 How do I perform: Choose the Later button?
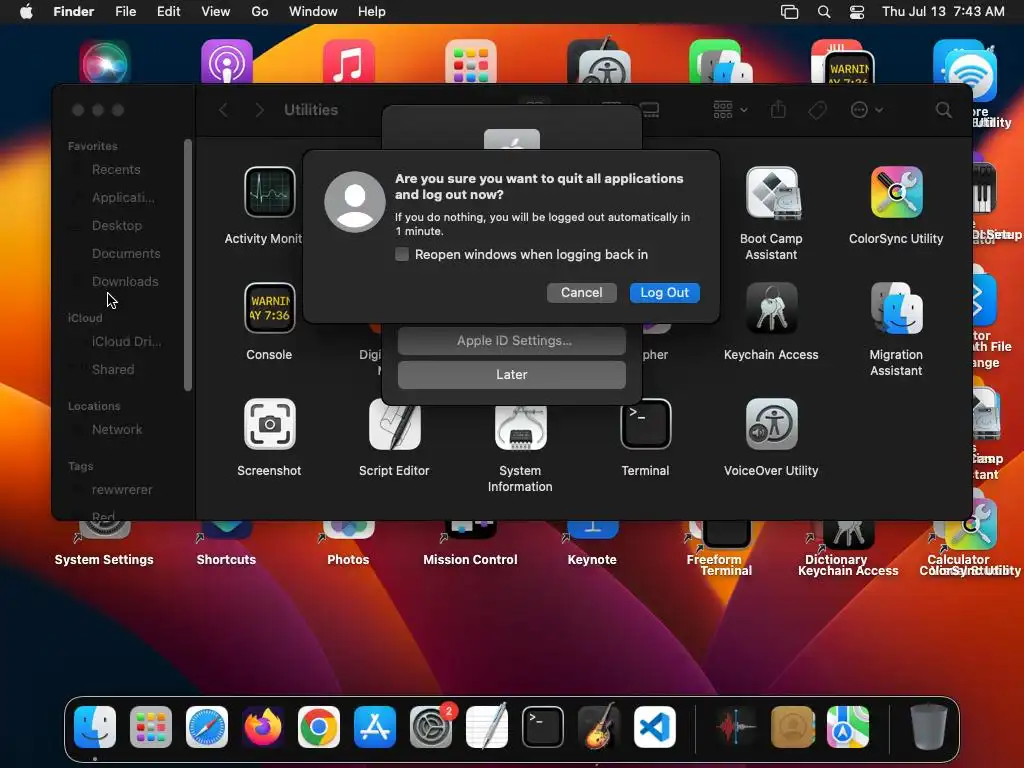click(x=511, y=375)
